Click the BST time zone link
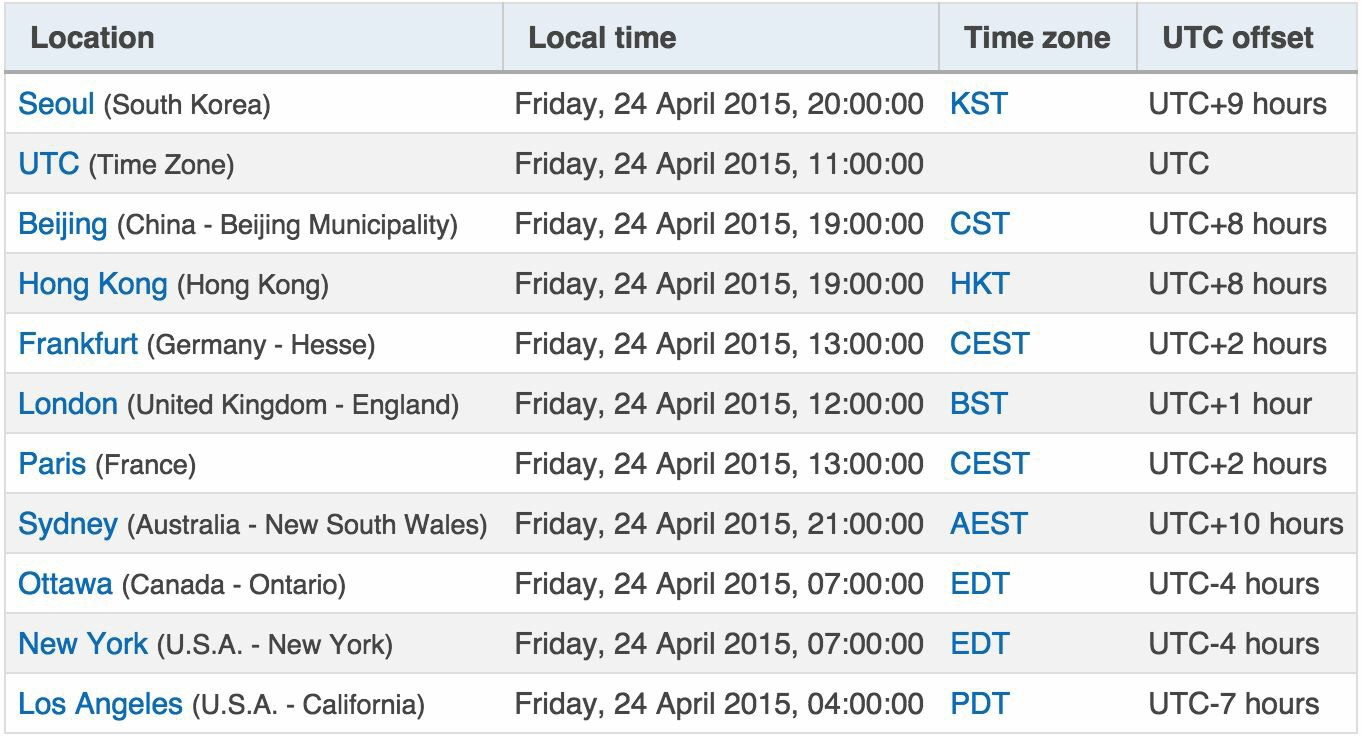The height and width of the screenshot is (736, 1362). click(x=978, y=404)
